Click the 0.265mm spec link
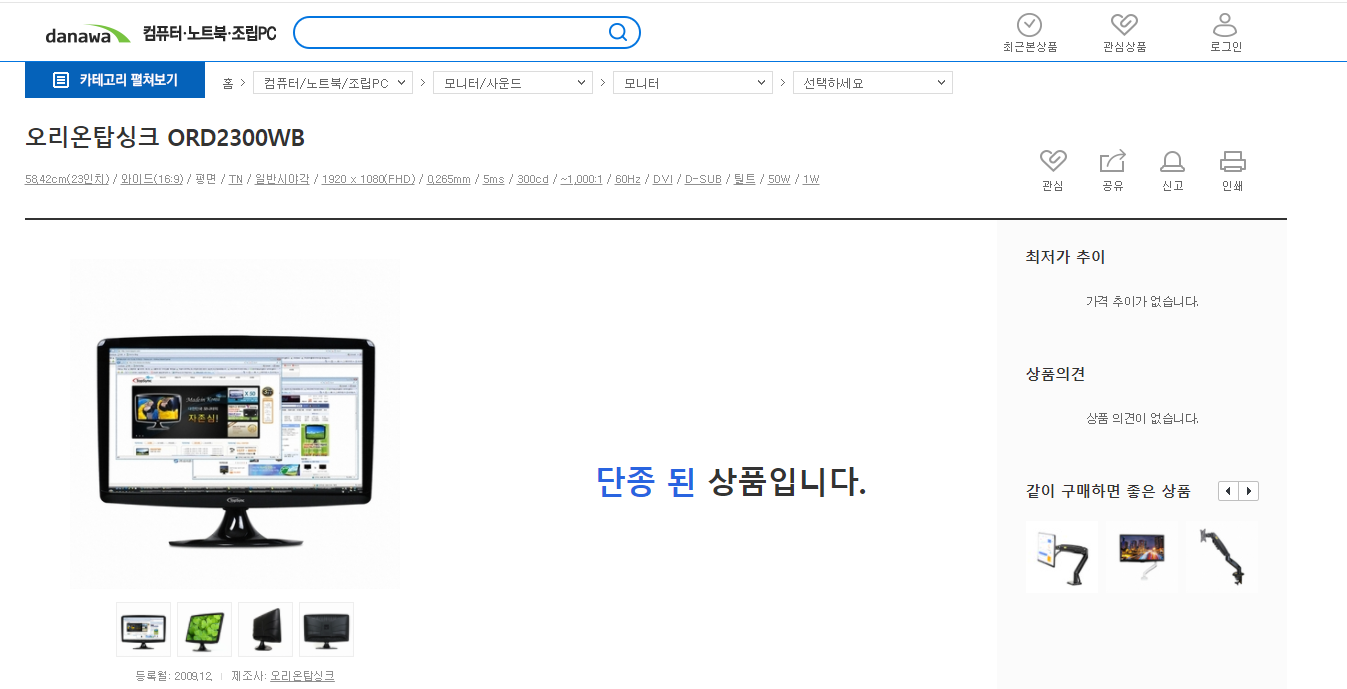 (x=448, y=179)
